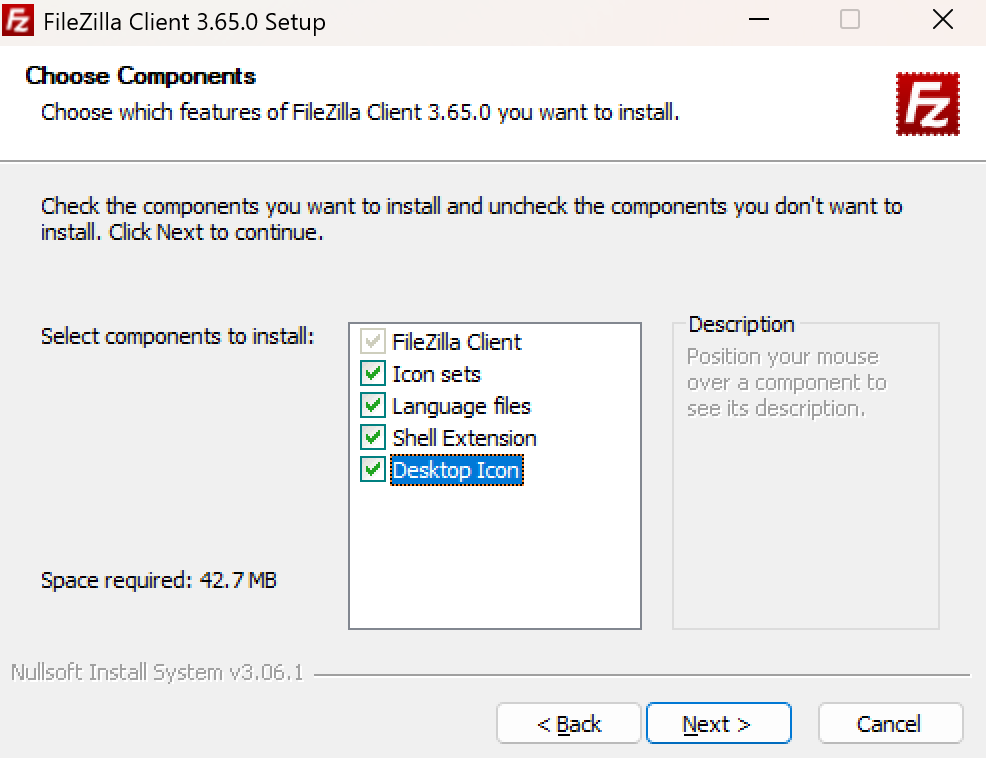Screen dimensions: 986x758
Task: Select the Icon sets component label
Action: point(436,374)
